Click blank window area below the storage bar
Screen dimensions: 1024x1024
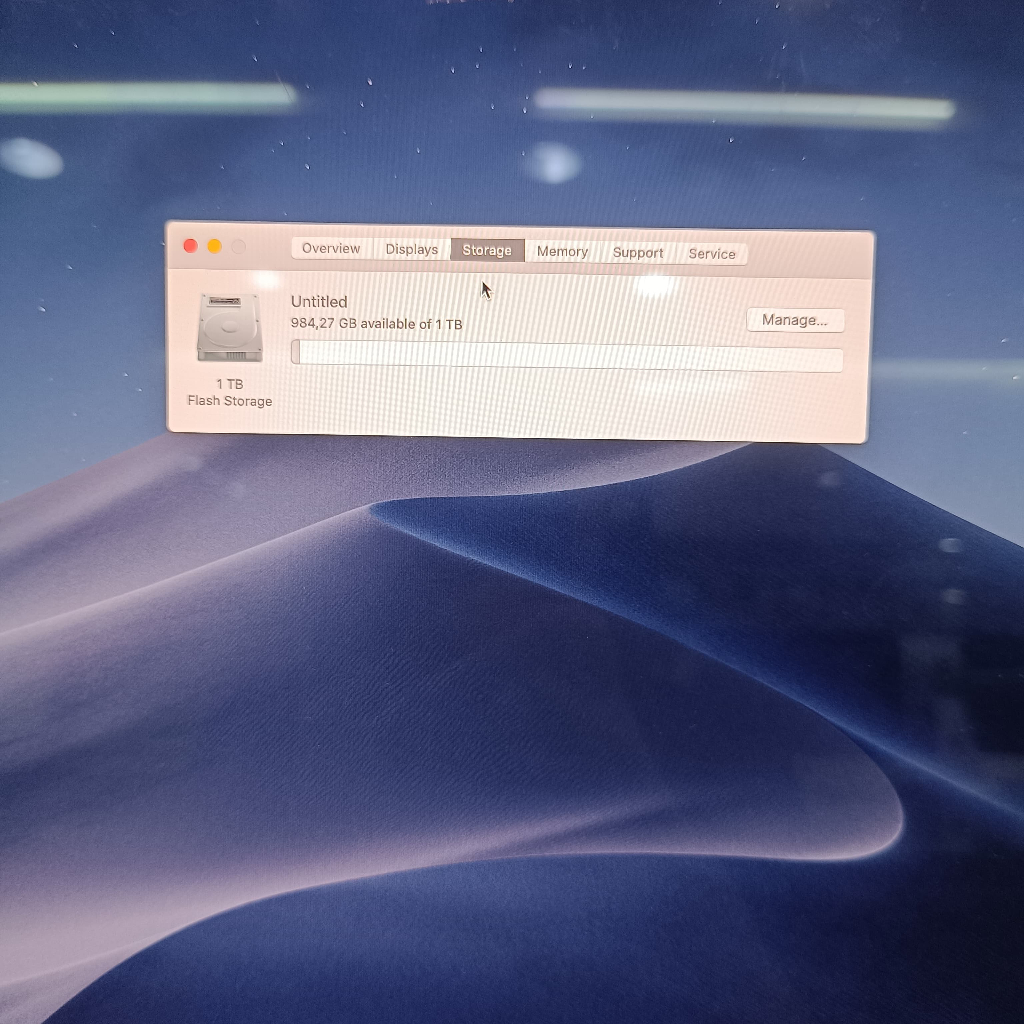coord(560,405)
